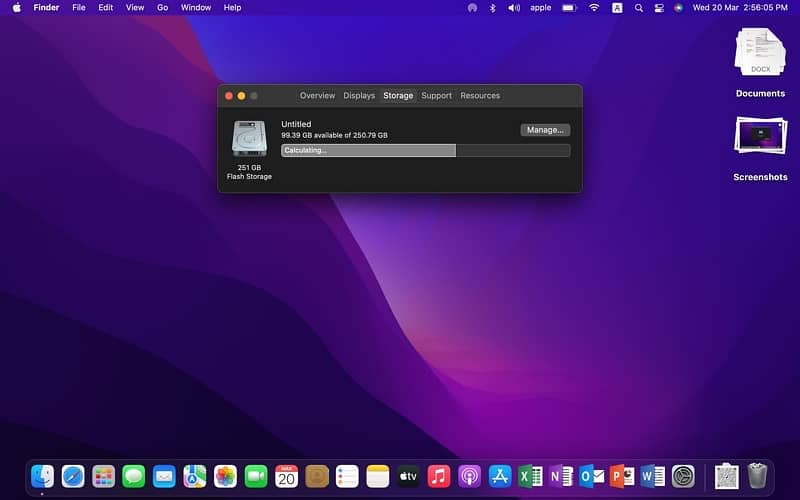Viewport: 800px width, 500px height.
Task: Expand the Apple menu
Action: point(16,8)
